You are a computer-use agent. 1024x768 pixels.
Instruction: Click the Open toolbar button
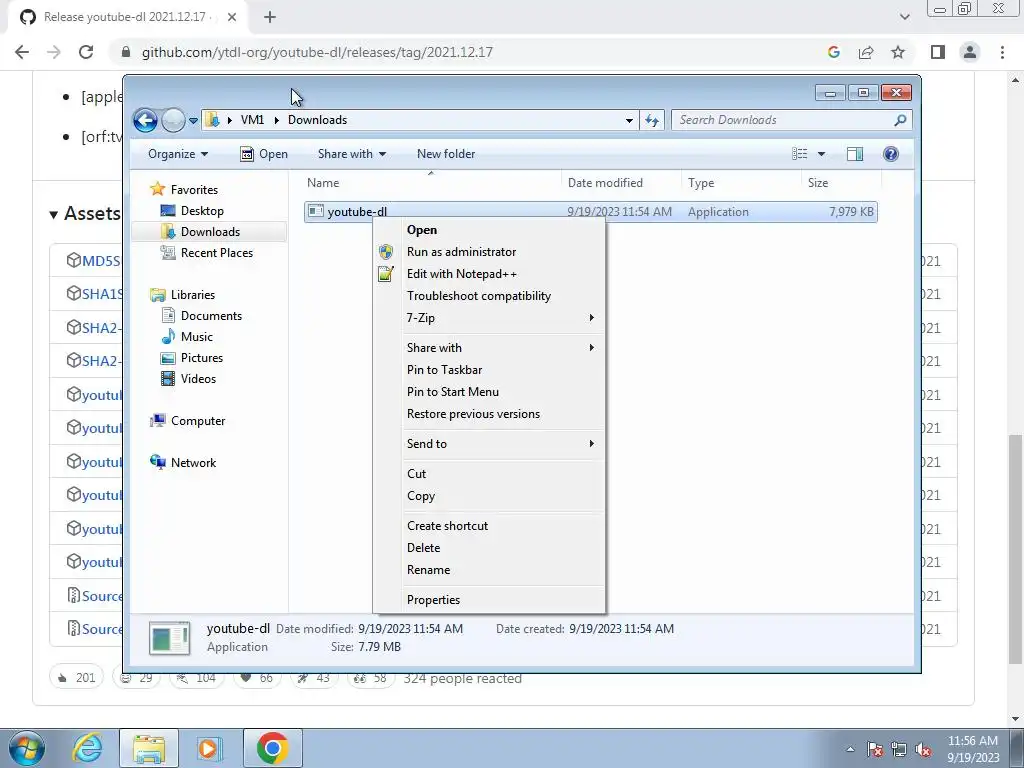[x=264, y=154]
